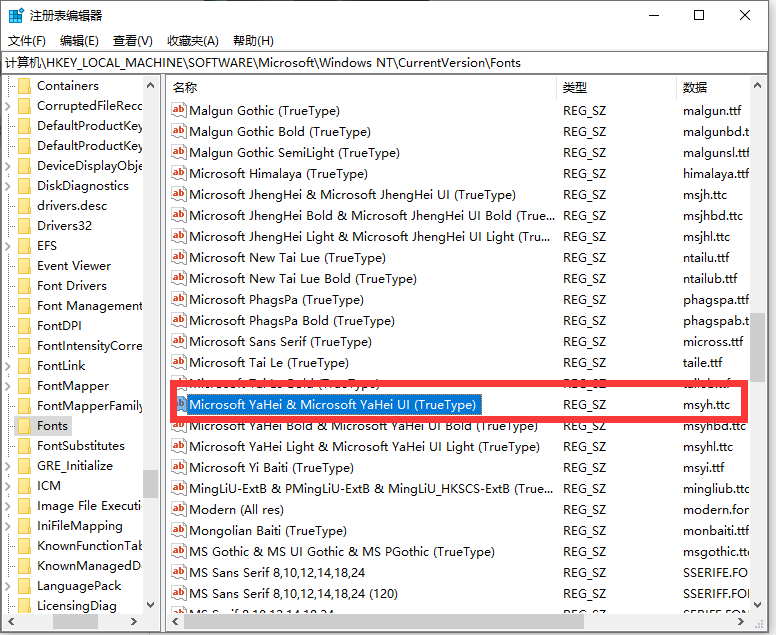Select MS Gothic & MS UI Gothic entry
The width and height of the screenshot is (776, 635).
click(342, 551)
